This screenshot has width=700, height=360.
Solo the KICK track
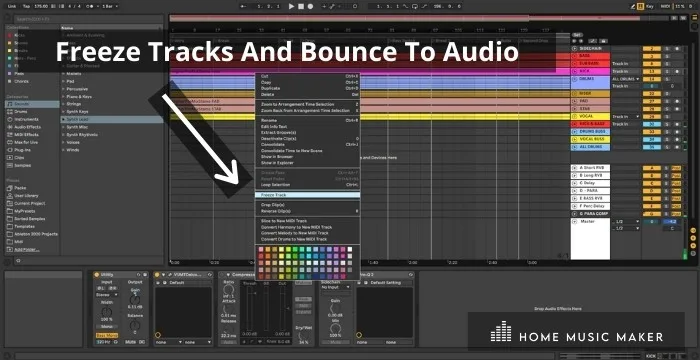click(667, 71)
